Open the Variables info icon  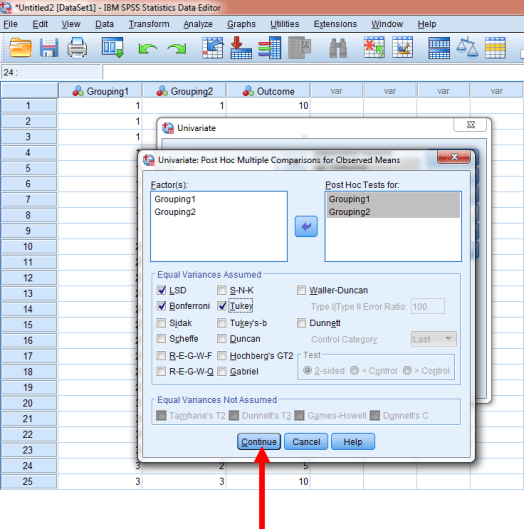269,48
